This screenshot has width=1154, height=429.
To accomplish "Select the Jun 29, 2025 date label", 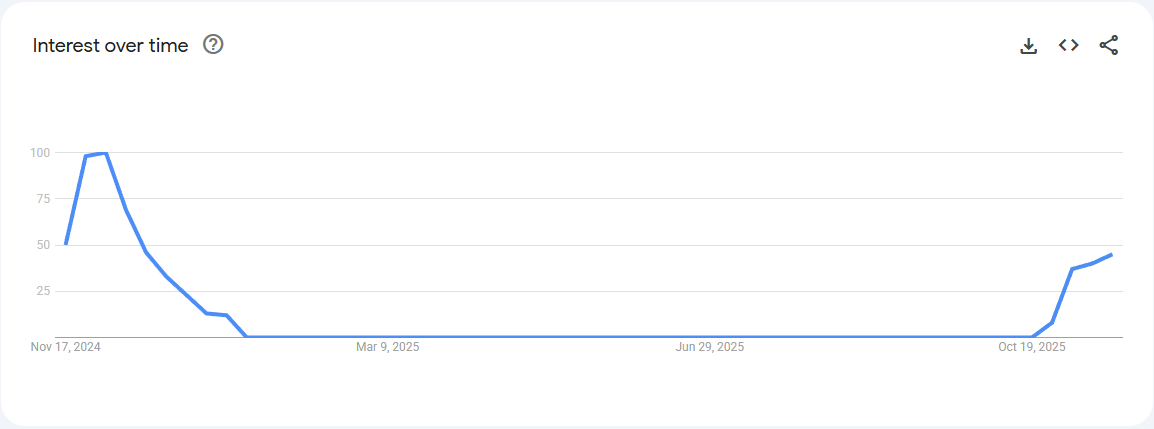I will click(x=710, y=348).
